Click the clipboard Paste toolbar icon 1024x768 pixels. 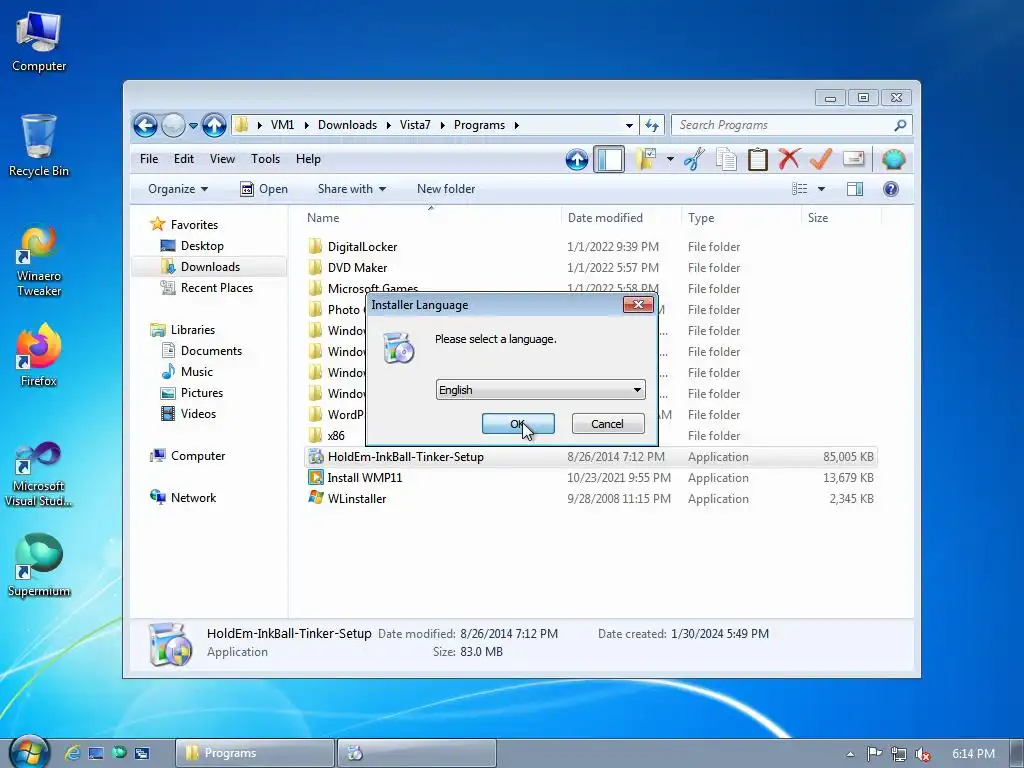pos(758,159)
